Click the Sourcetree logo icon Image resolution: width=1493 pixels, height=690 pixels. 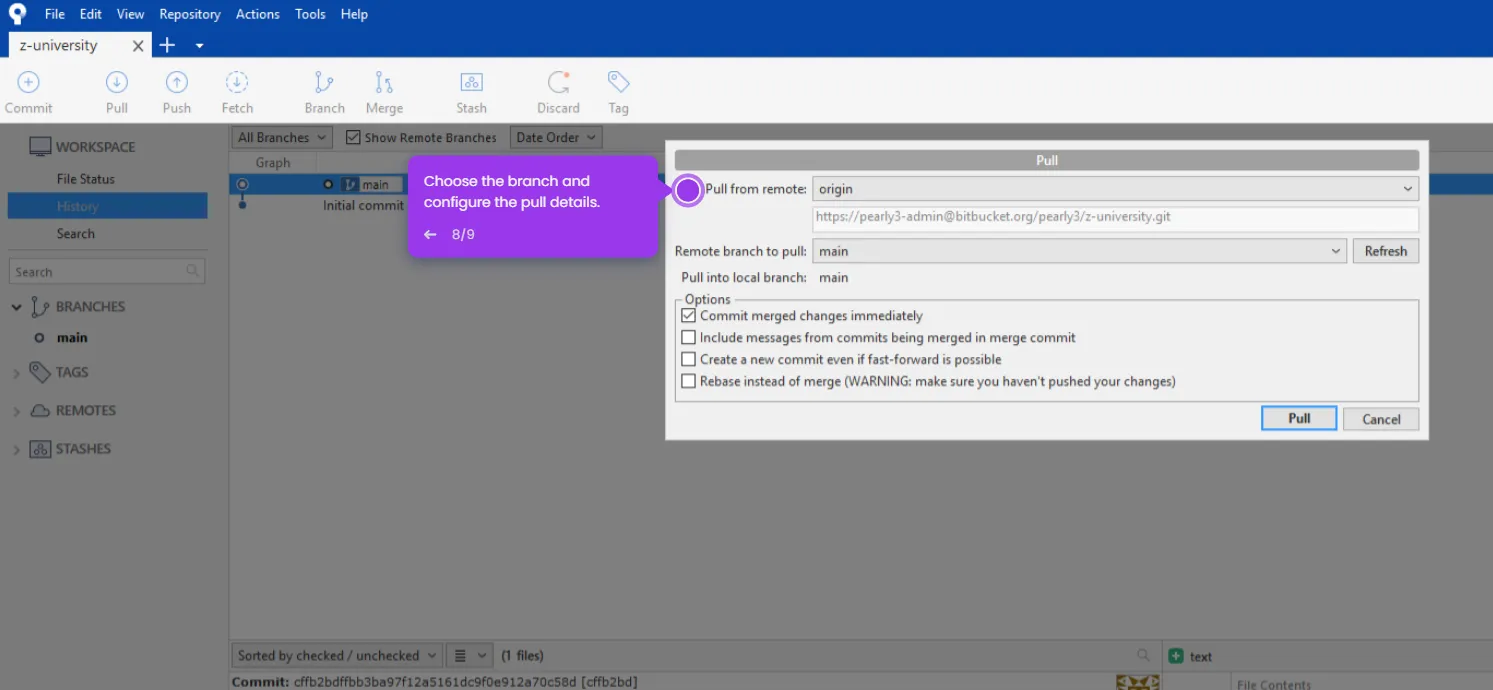pyautogui.click(x=17, y=14)
